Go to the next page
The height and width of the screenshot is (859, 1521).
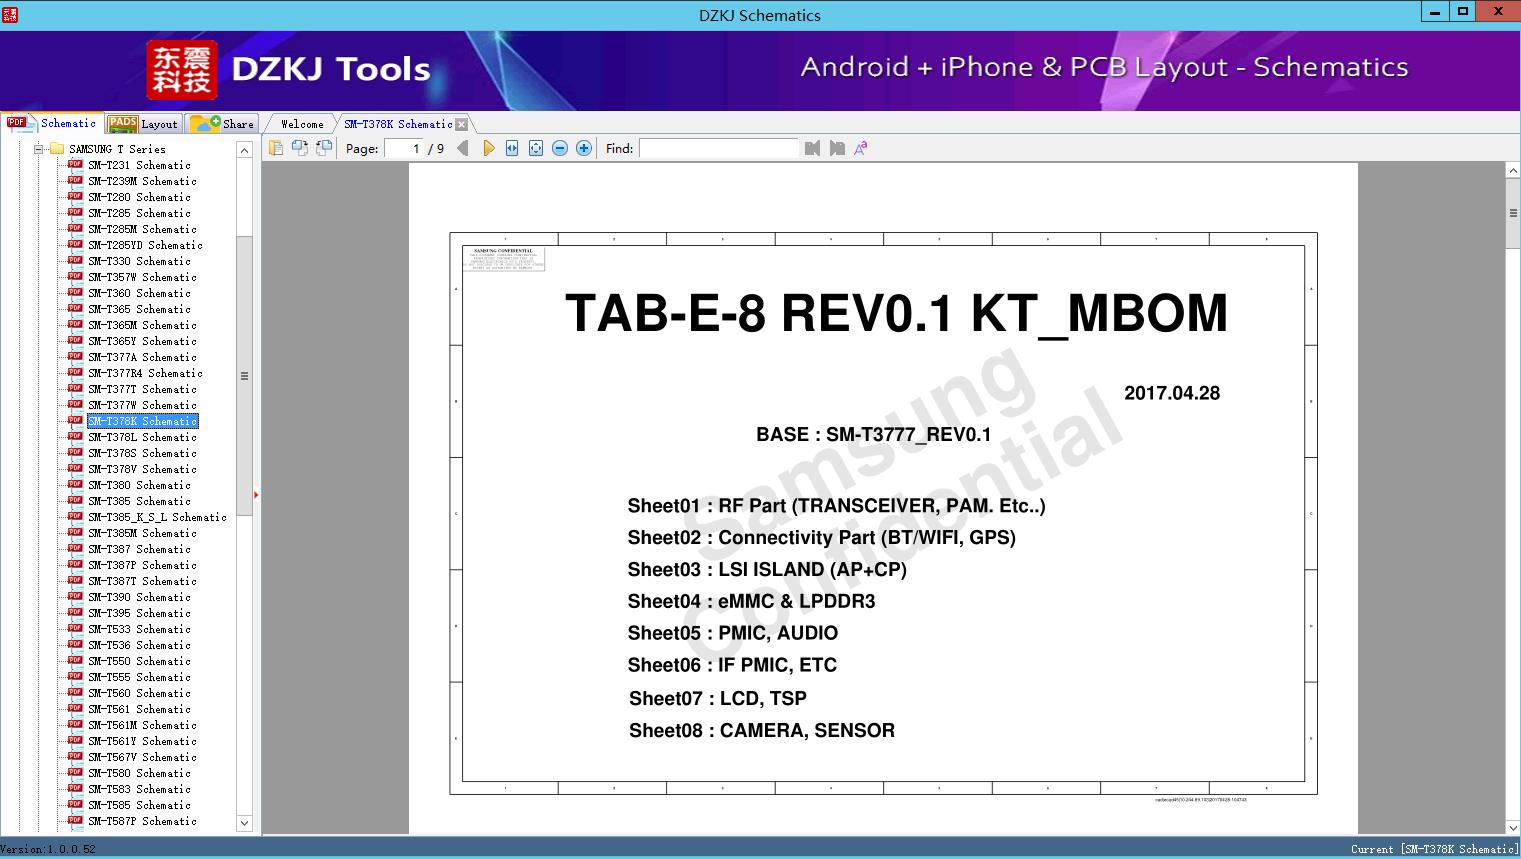(488, 148)
